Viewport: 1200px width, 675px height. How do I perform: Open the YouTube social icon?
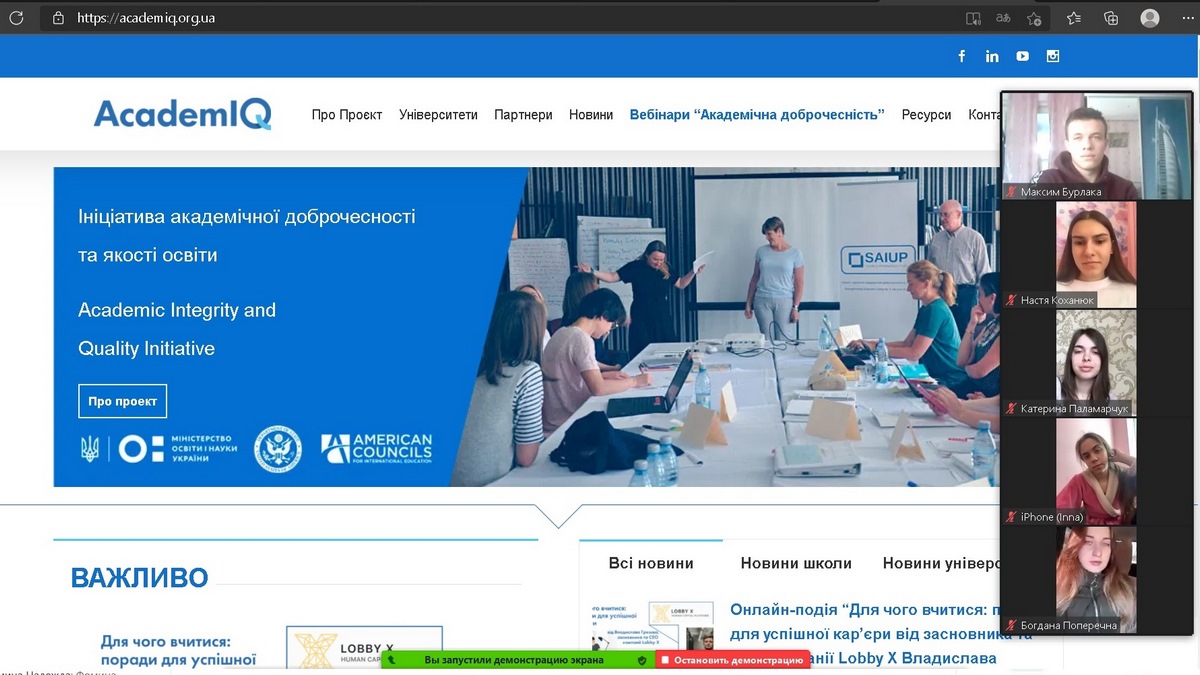tap(1022, 56)
